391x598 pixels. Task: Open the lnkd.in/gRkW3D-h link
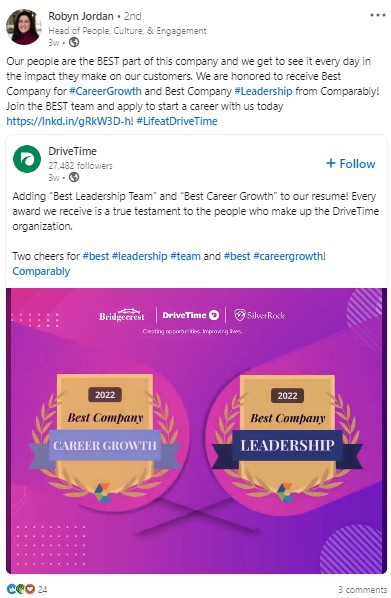click(69, 121)
